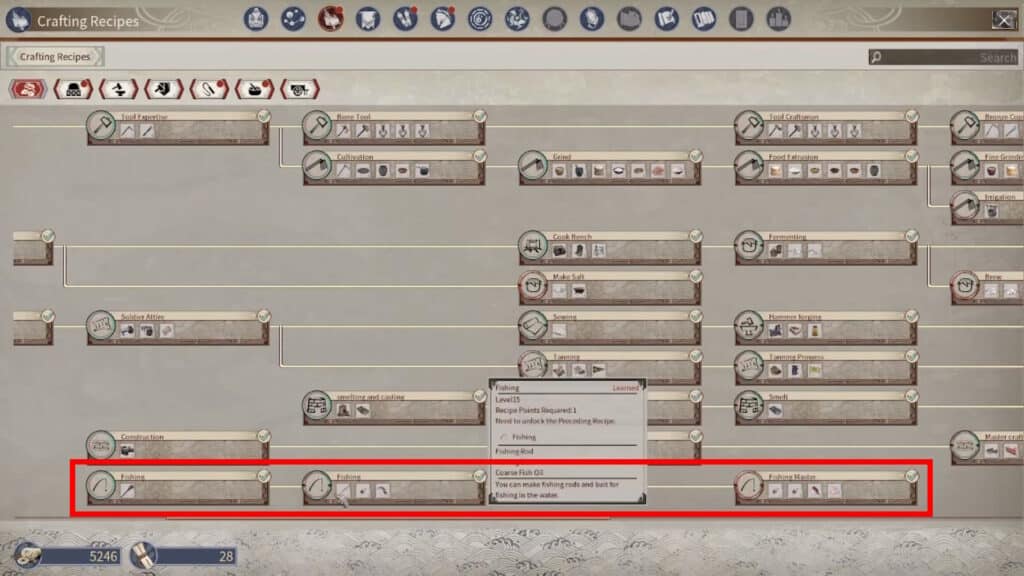Viewport: 1024px width, 576px height.
Task: Select the Tanning recipe round icon
Action: coord(533,365)
